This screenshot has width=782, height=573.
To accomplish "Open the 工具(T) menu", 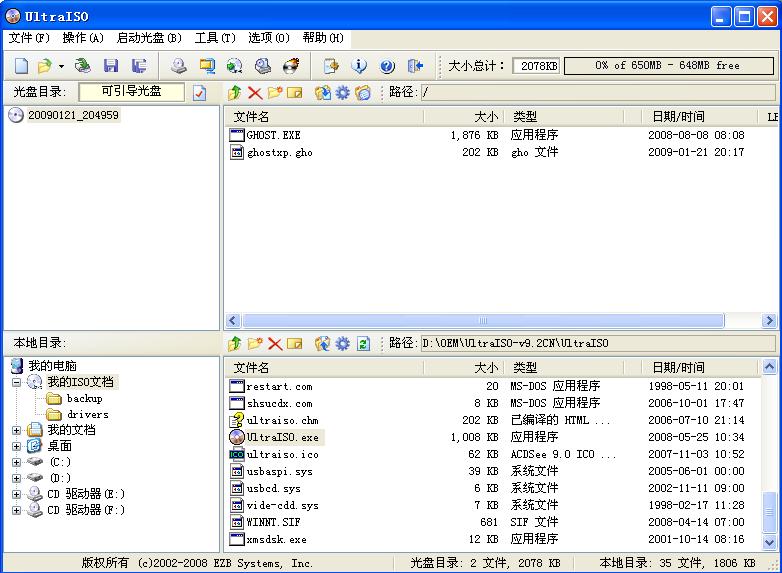I will 215,38.
